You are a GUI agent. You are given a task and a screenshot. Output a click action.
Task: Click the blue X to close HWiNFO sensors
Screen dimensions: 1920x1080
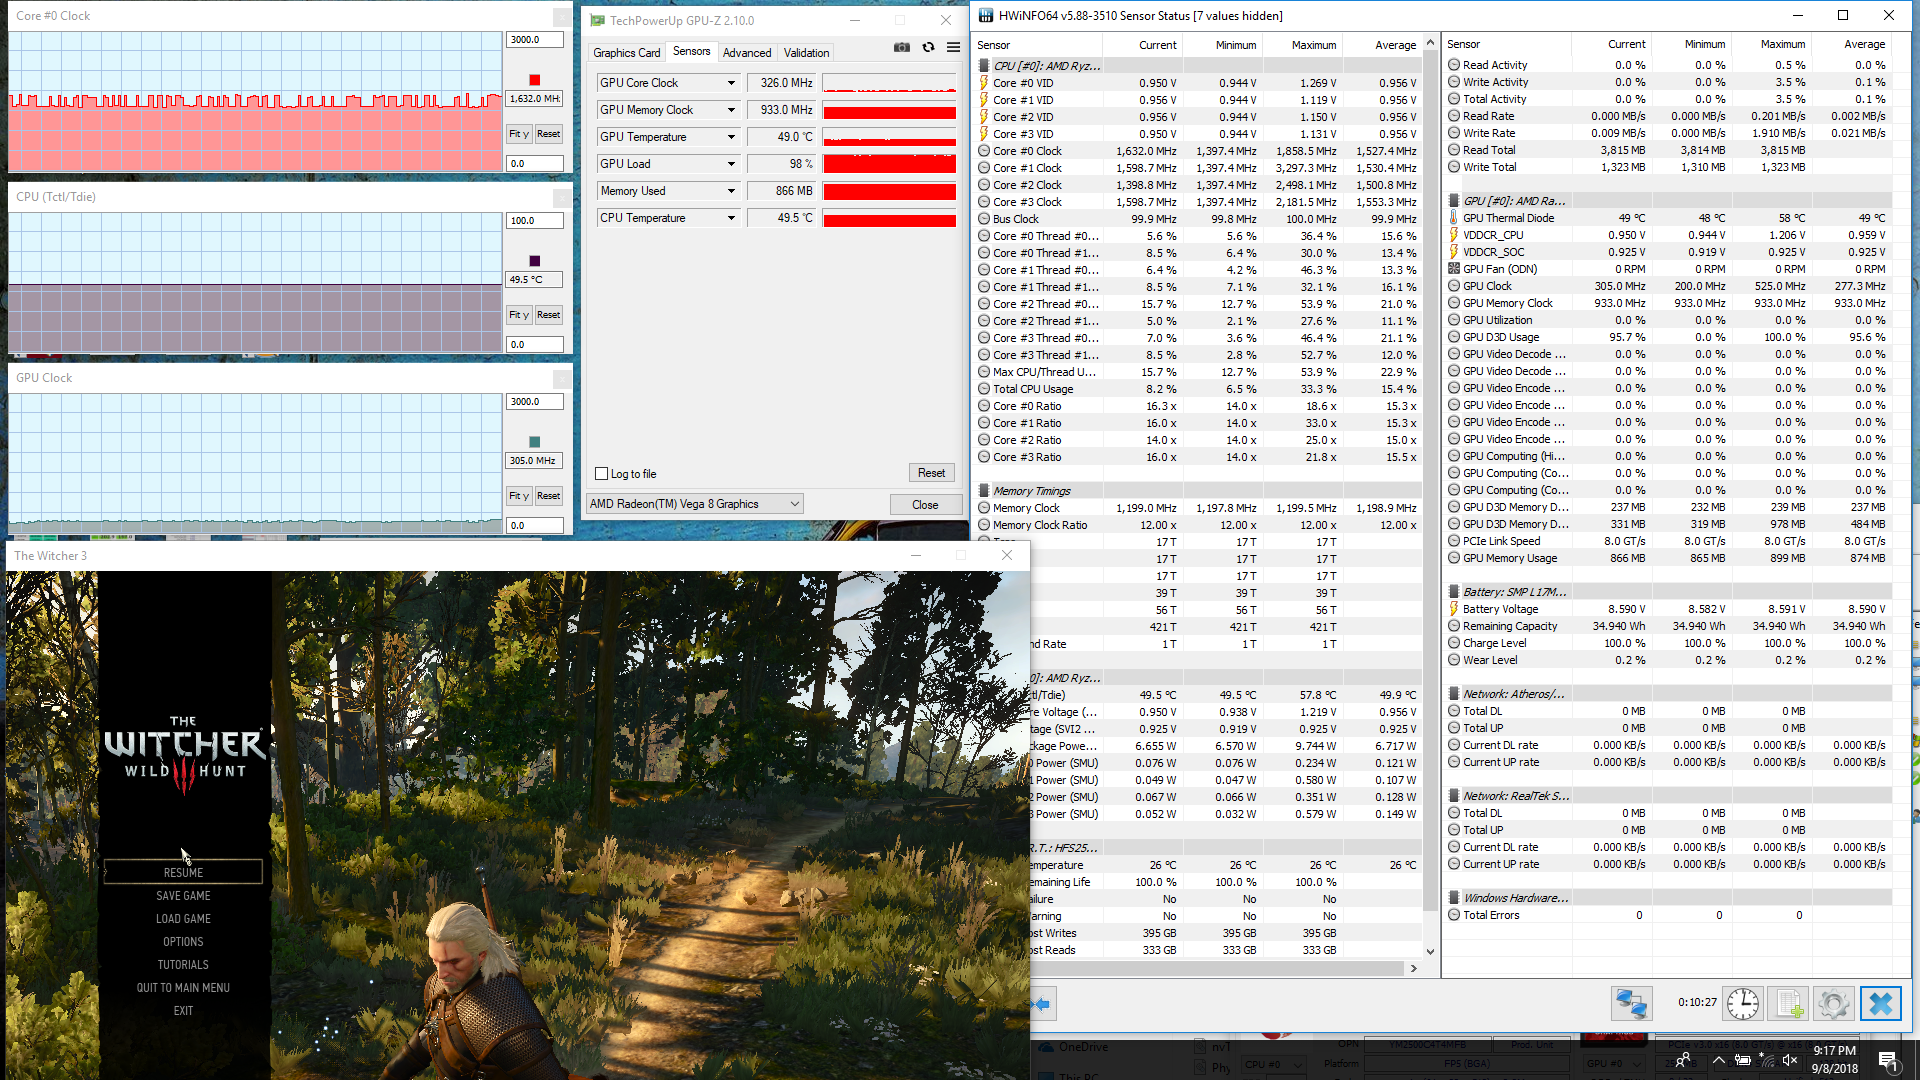point(1880,1003)
